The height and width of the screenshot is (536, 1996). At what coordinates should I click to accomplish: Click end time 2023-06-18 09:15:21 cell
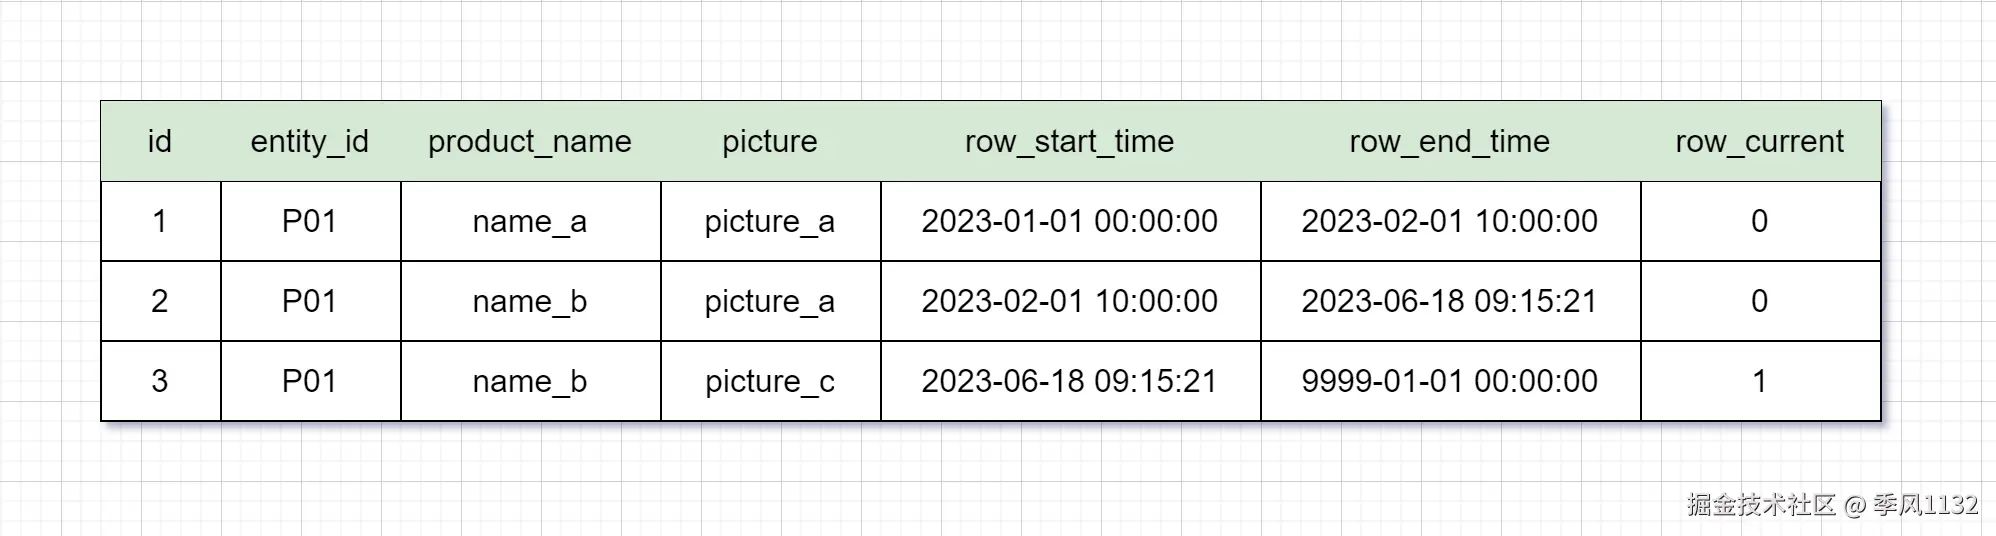[x=1450, y=301]
